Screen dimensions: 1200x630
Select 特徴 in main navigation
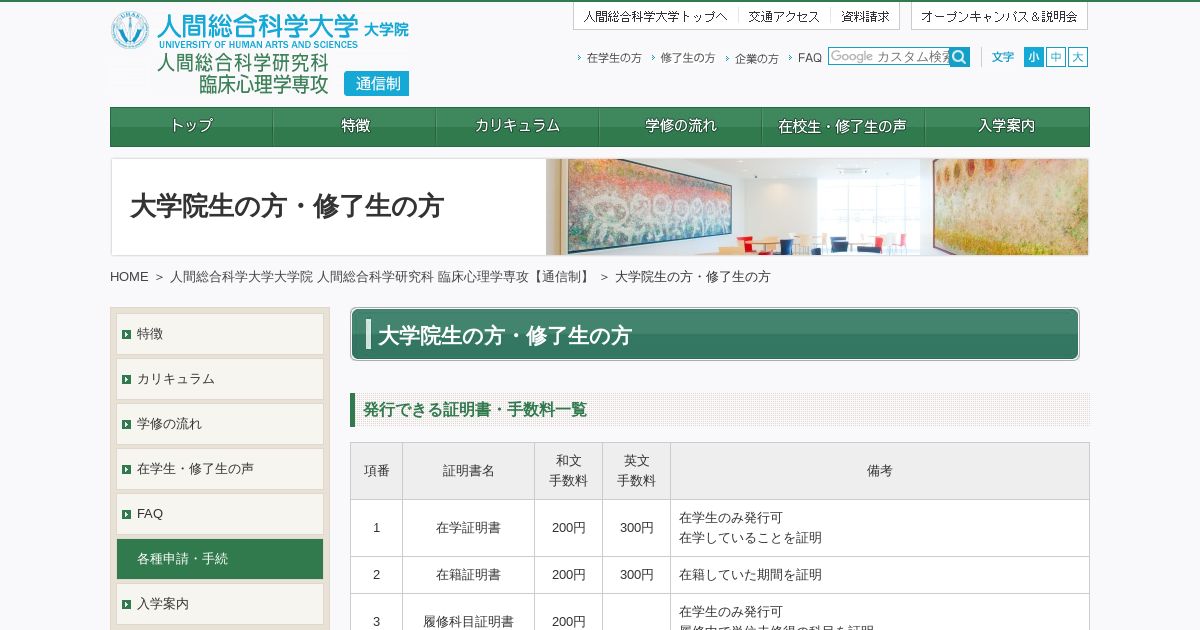(x=355, y=127)
